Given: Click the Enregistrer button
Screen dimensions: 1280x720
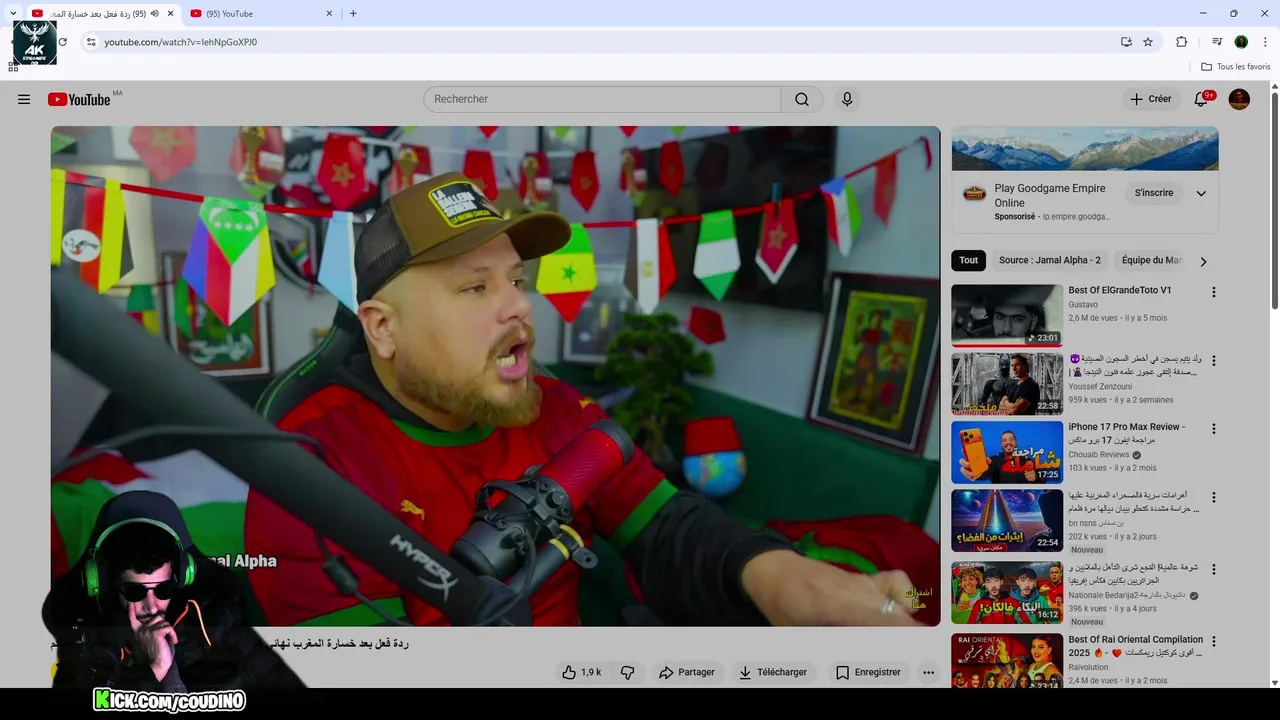Looking at the screenshot, I should 869,672.
